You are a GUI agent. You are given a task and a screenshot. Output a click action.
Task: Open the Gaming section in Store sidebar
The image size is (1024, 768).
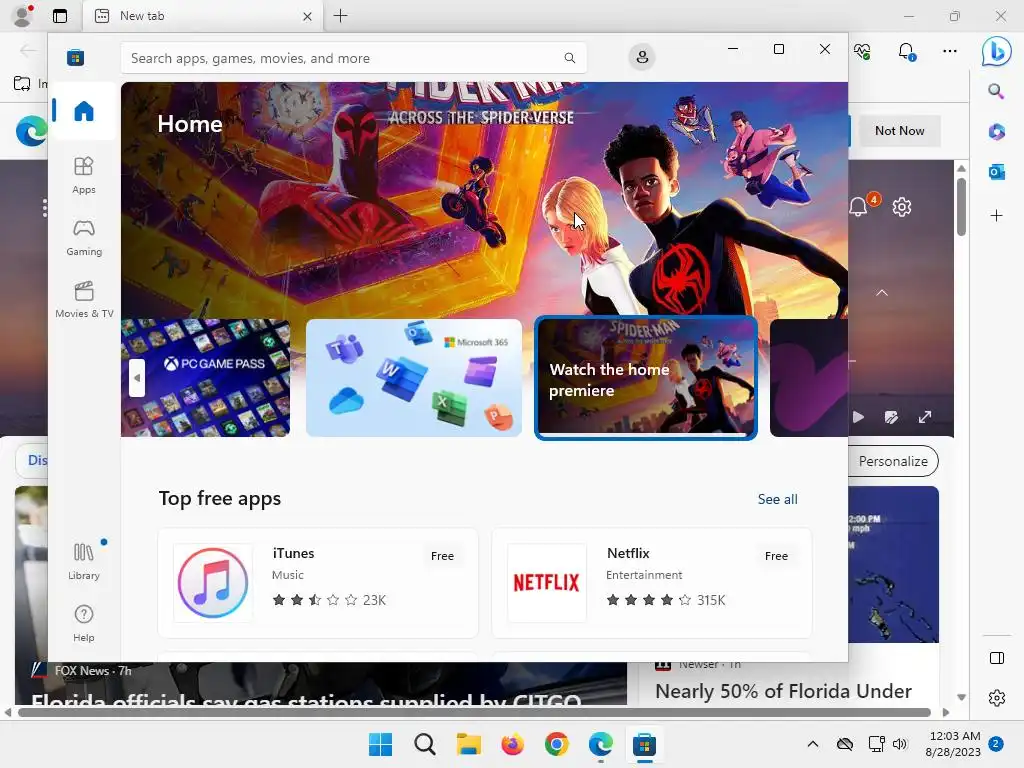pos(84,238)
